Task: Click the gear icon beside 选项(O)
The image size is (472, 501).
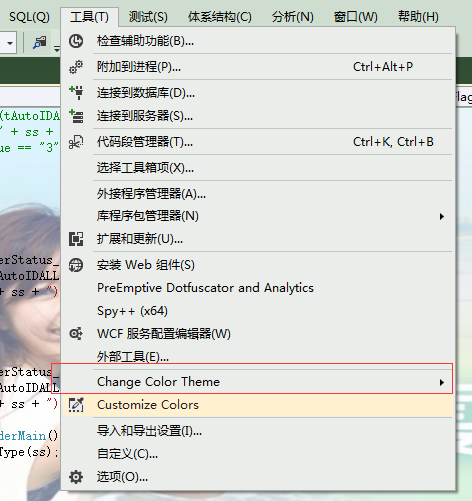Action: pyautogui.click(x=76, y=477)
